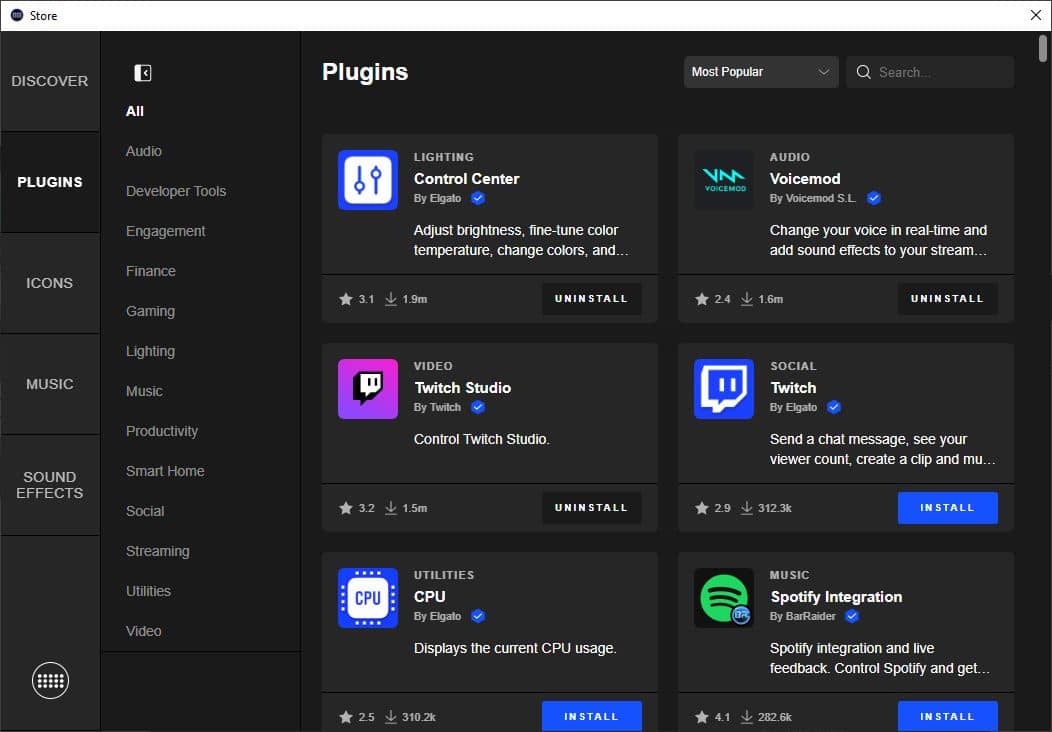Viewport: 1052px width, 732px height.
Task: Filter plugins by Music category in list
Action: [x=144, y=391]
